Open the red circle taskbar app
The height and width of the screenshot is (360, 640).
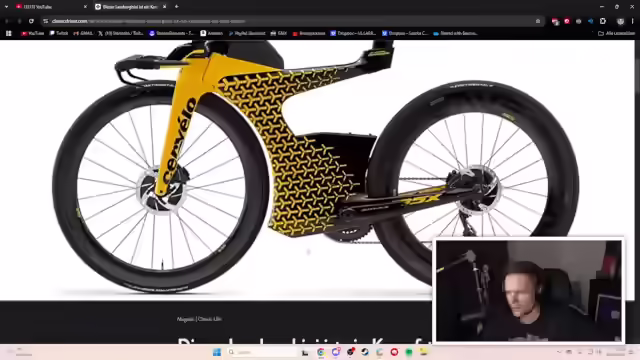(394, 352)
